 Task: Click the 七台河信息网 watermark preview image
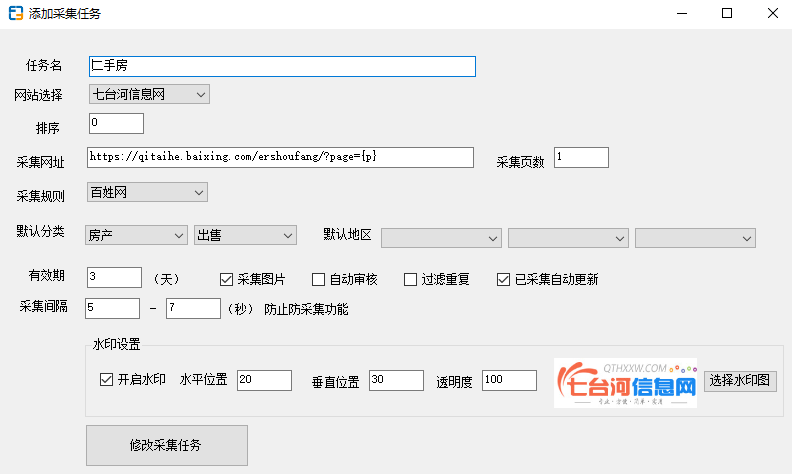click(625, 383)
